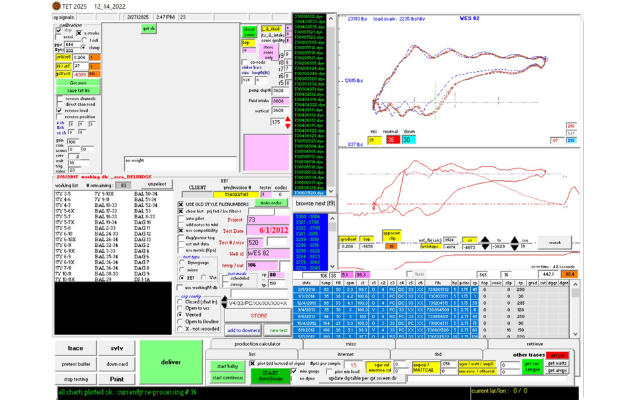Select the Closed (shut in) csg config option

180,302
